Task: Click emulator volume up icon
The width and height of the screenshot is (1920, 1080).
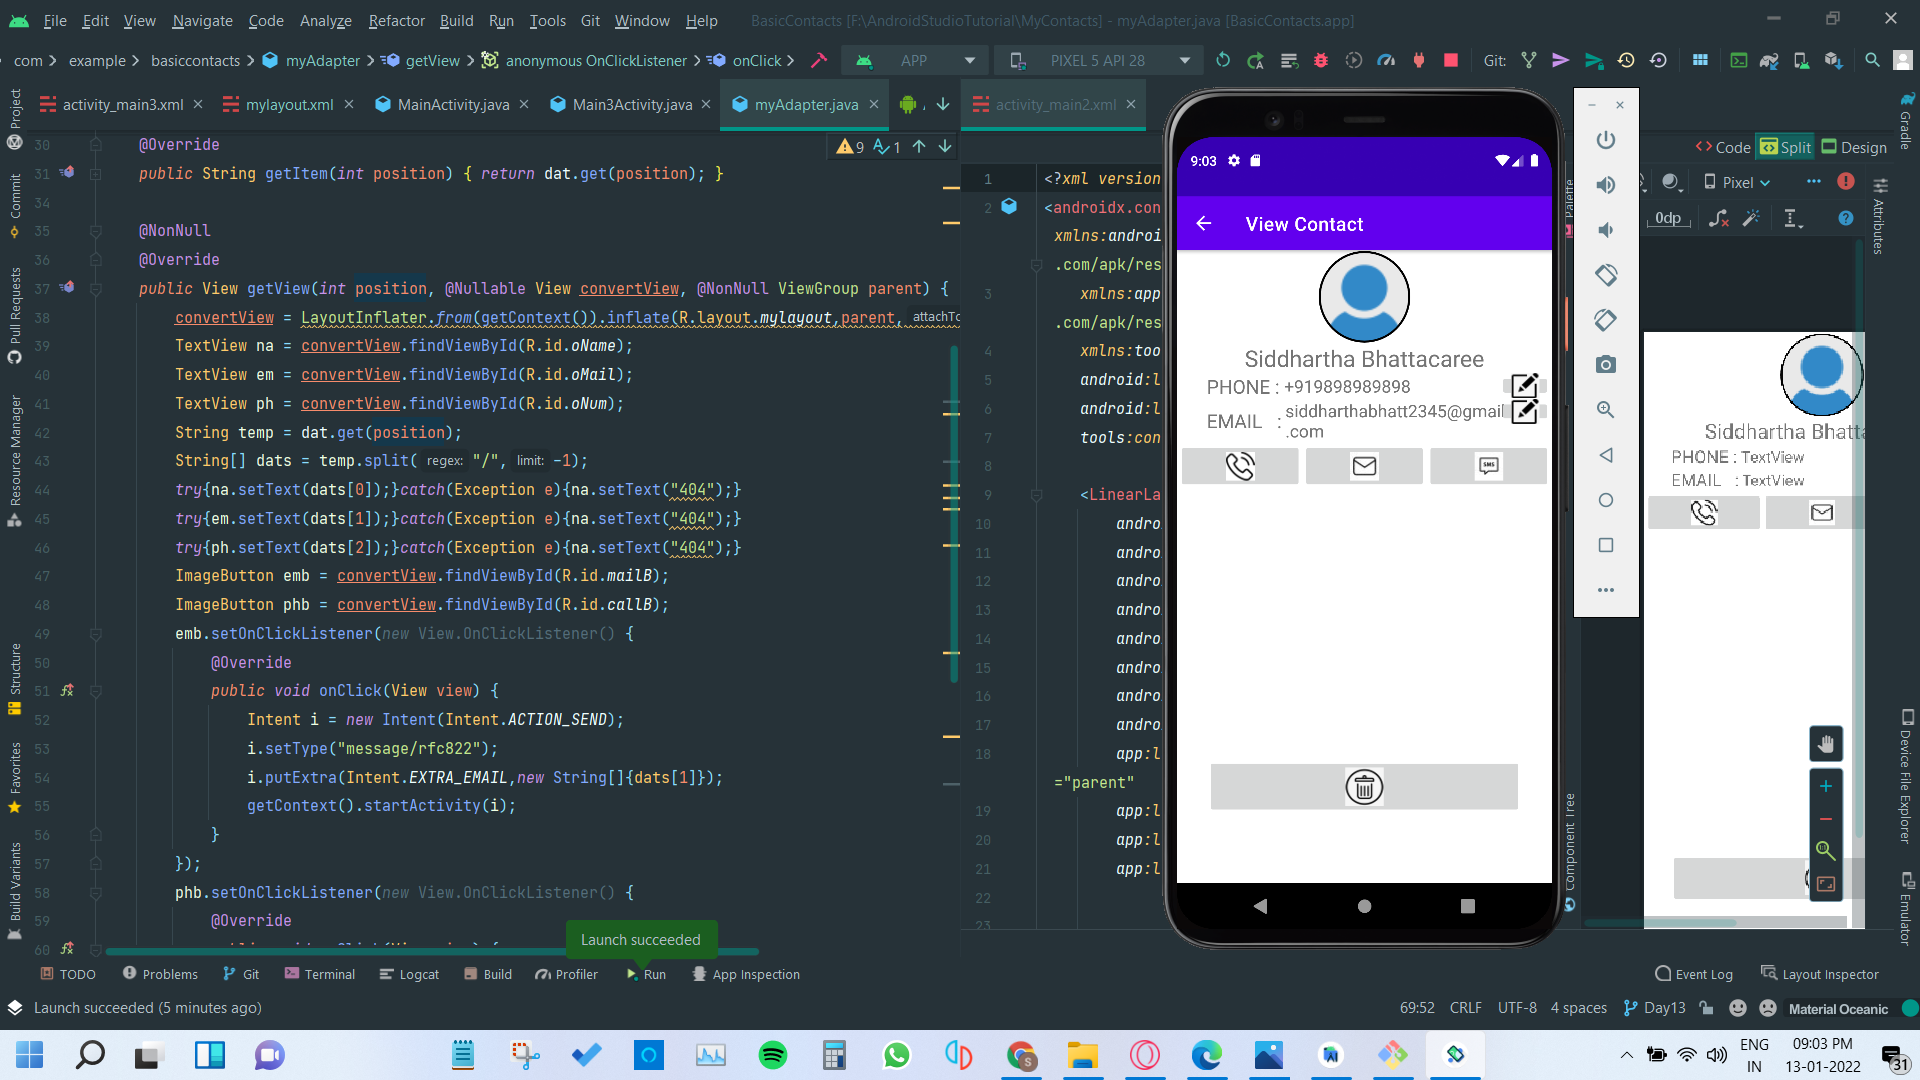Action: (x=1605, y=185)
